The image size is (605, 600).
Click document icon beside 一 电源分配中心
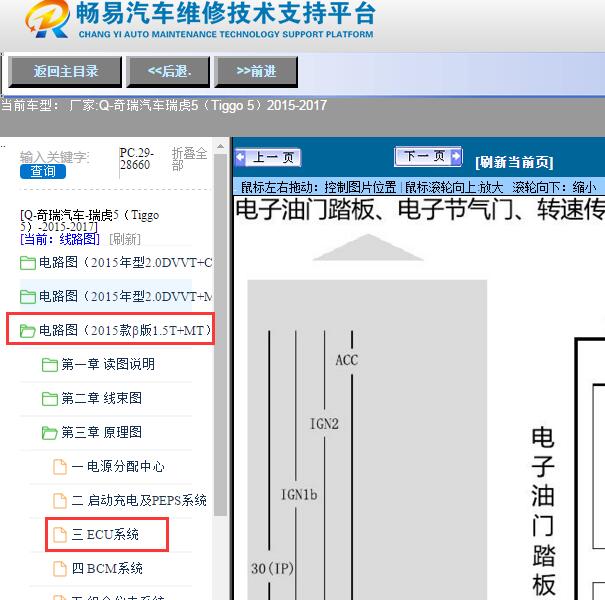coord(60,466)
